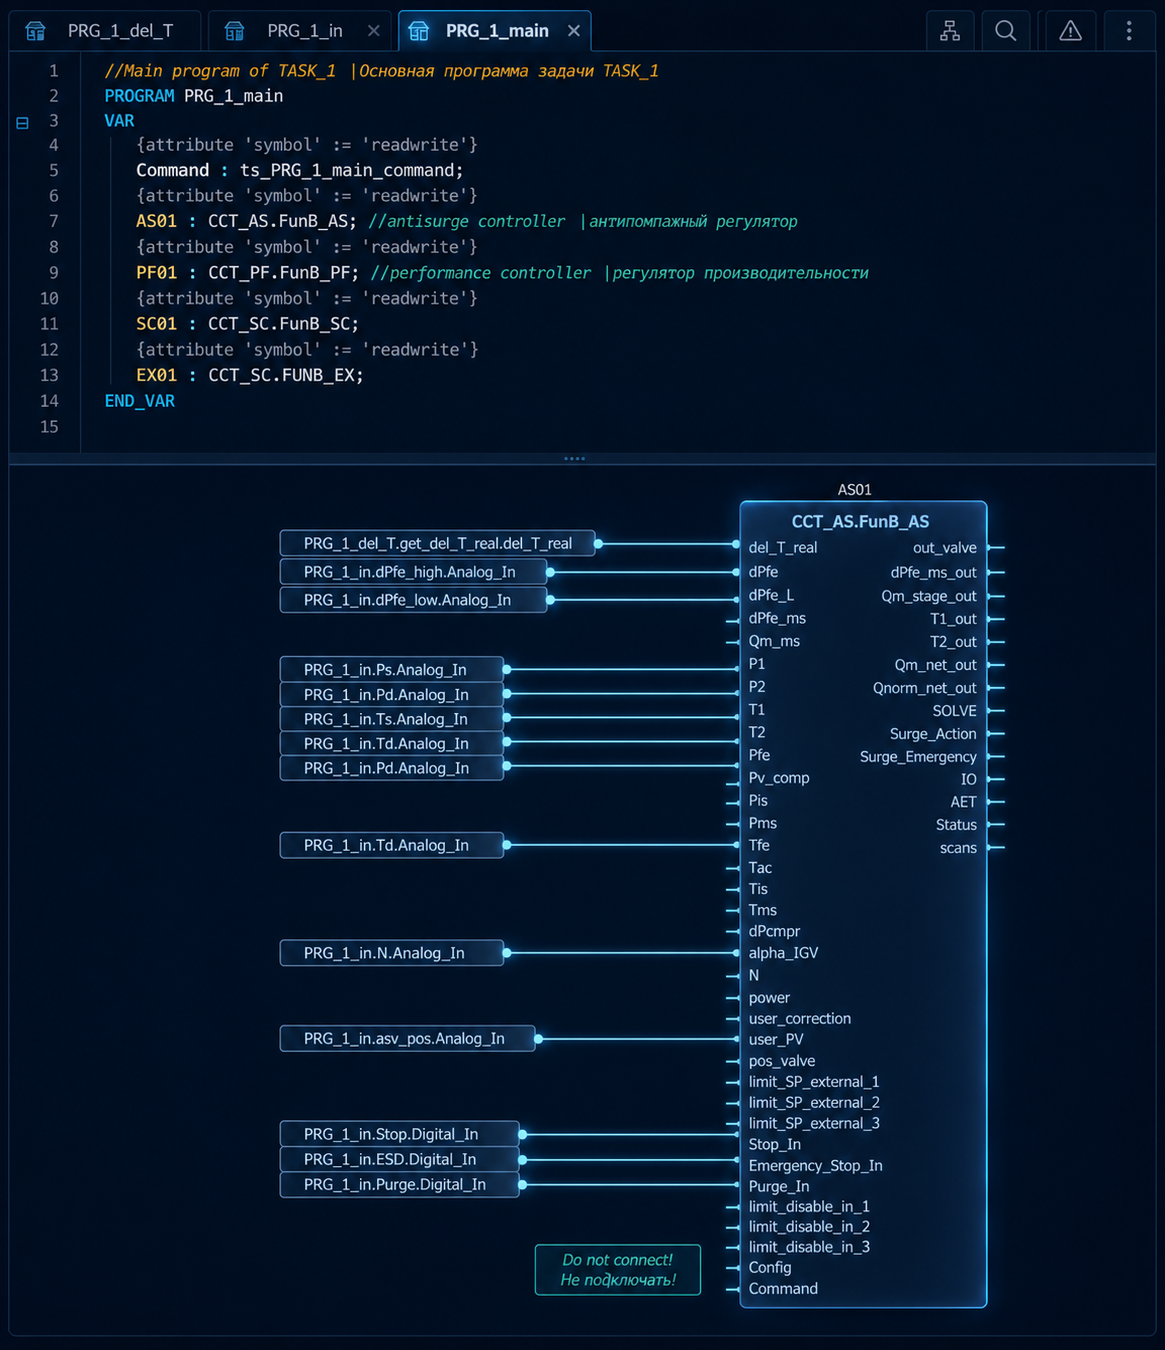Close the PRG_1_main tab
The height and width of the screenshot is (1350, 1165).
(x=574, y=31)
